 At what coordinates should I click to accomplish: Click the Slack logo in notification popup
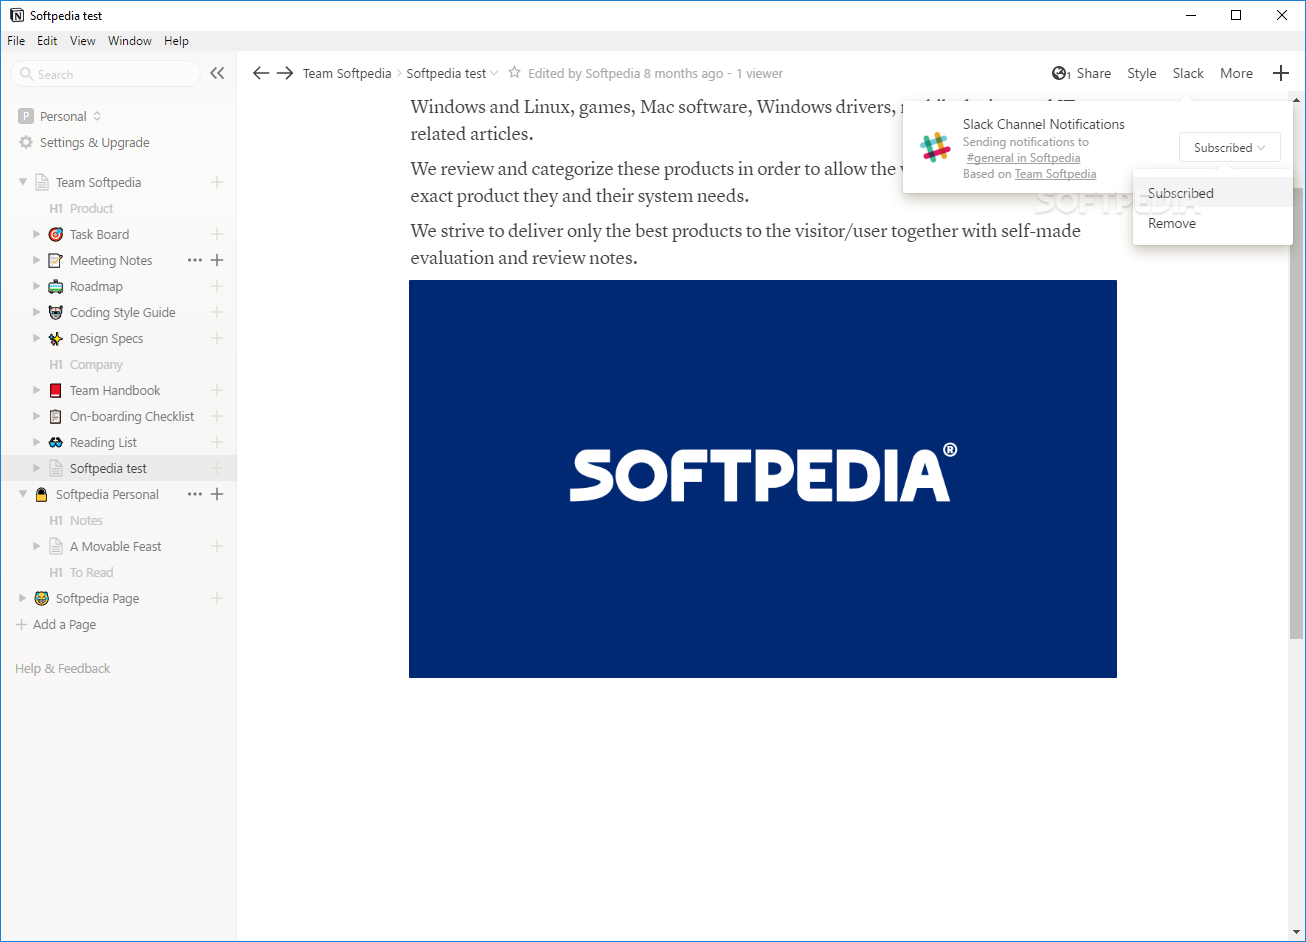(935, 148)
